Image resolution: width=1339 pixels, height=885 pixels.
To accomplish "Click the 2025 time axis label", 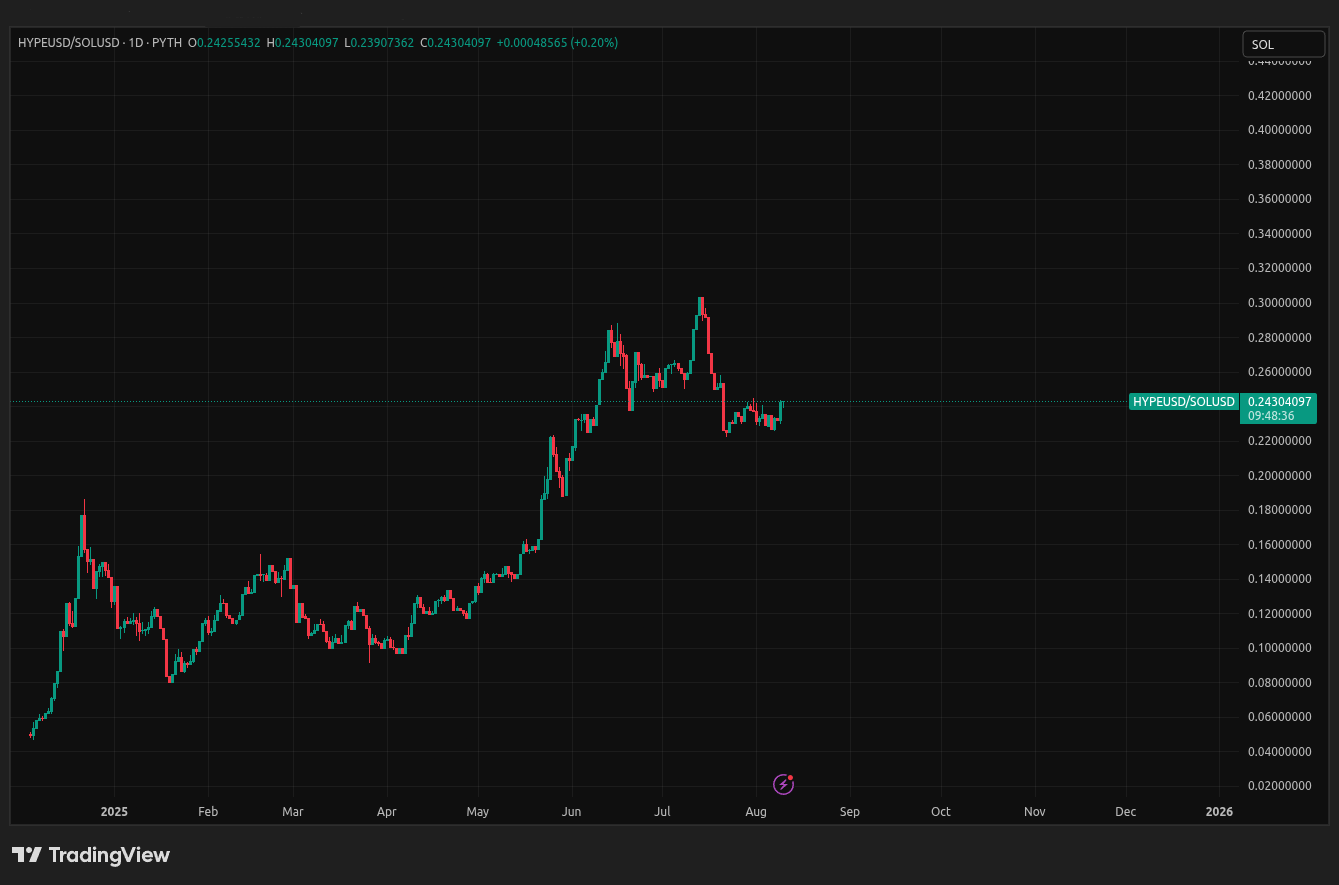I will (114, 812).
